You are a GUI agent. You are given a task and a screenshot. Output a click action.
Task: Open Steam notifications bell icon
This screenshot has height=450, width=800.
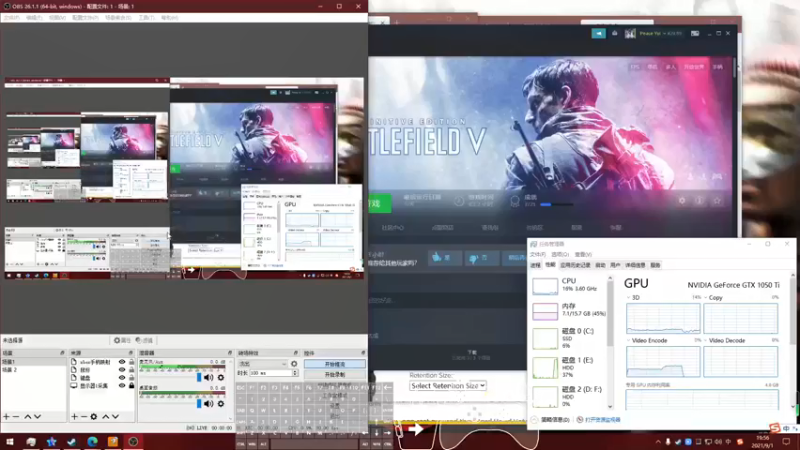(x=614, y=33)
